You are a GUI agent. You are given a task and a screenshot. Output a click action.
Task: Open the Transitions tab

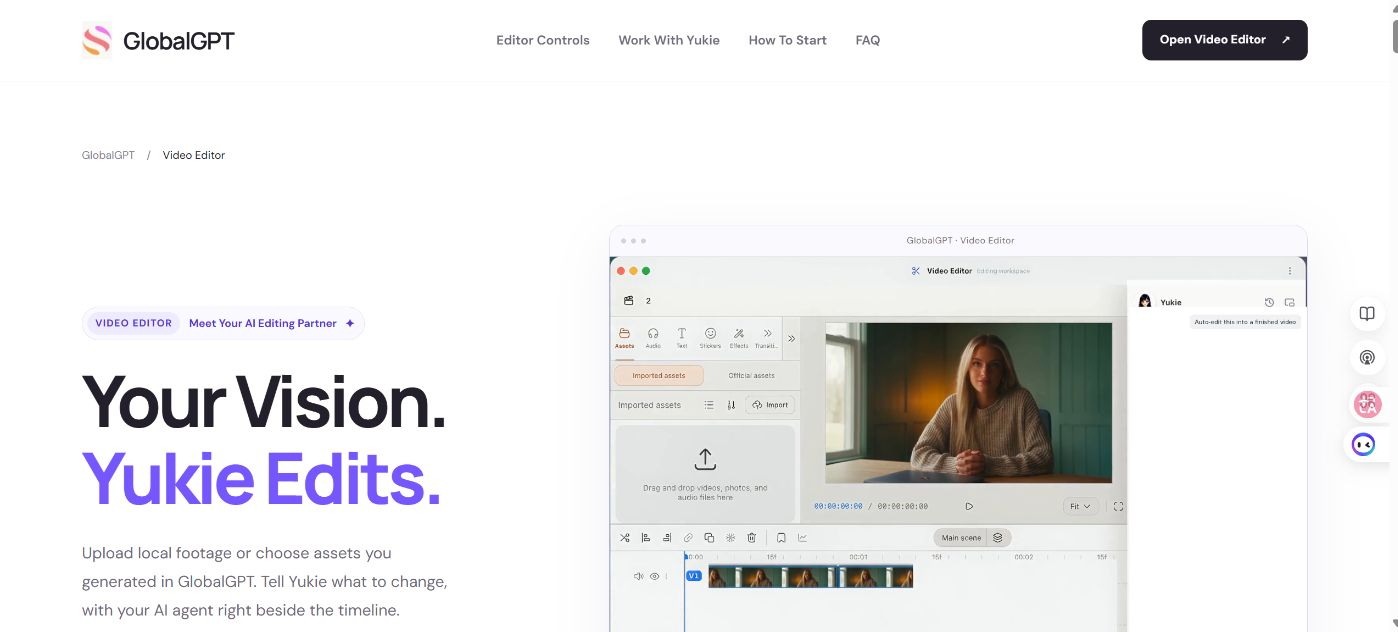(x=767, y=338)
